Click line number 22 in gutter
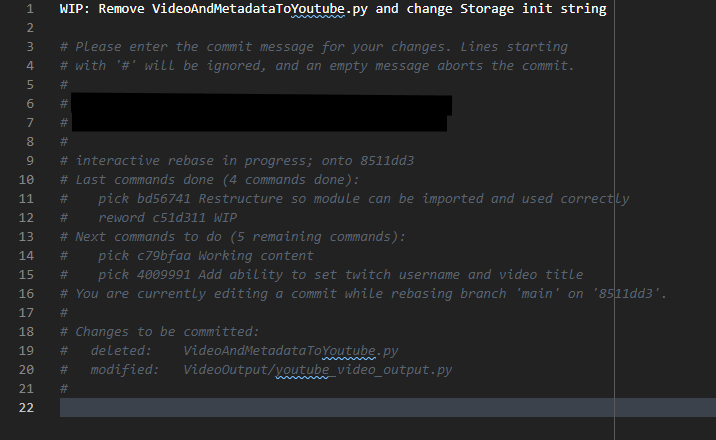 click(26, 408)
